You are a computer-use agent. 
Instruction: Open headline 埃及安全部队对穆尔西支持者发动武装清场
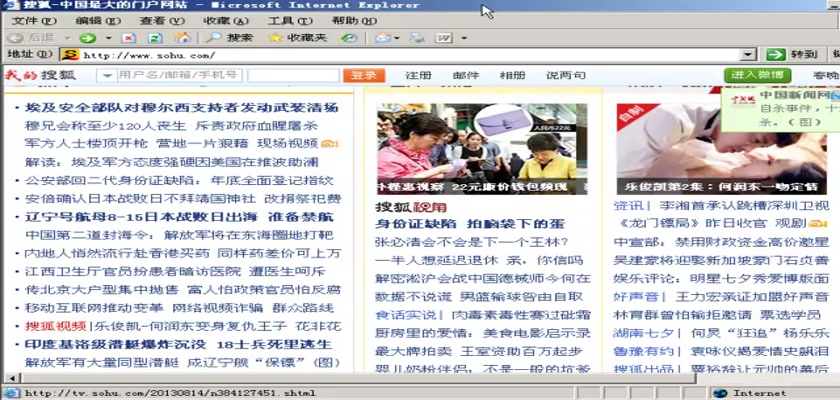182,108
